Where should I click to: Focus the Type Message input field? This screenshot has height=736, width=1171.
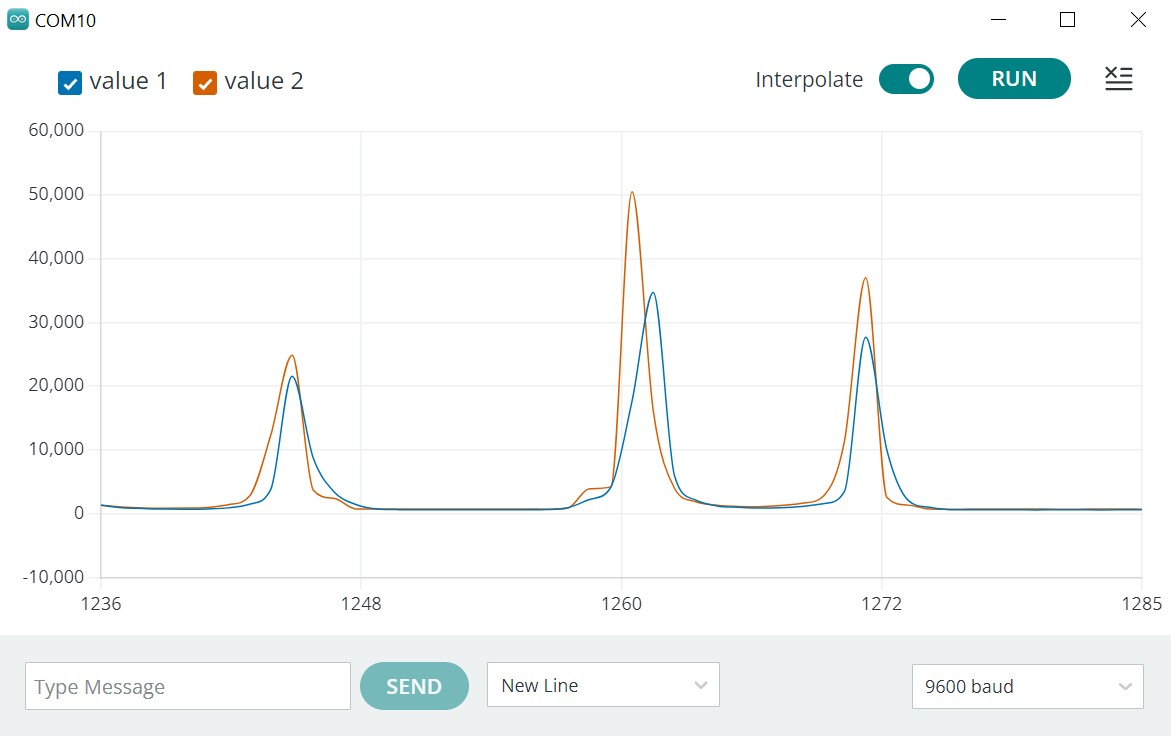(x=188, y=687)
